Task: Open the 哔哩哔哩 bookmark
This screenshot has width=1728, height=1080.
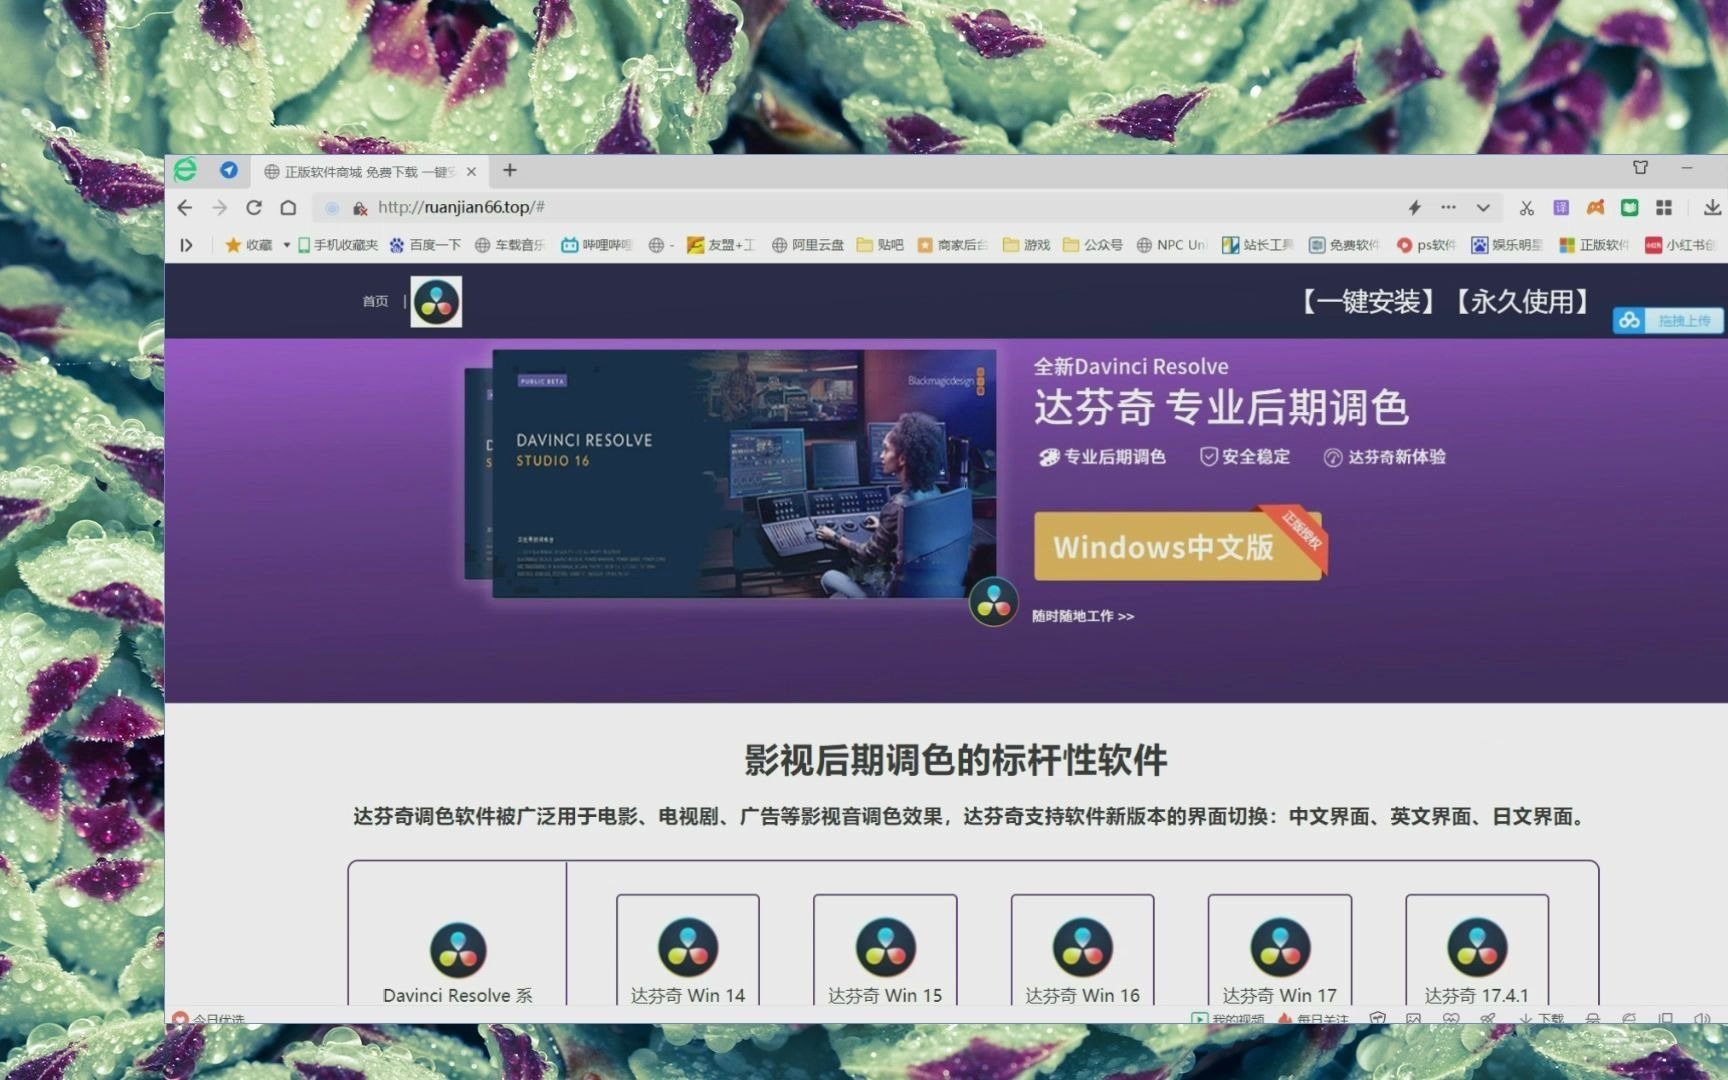Action: (x=596, y=245)
